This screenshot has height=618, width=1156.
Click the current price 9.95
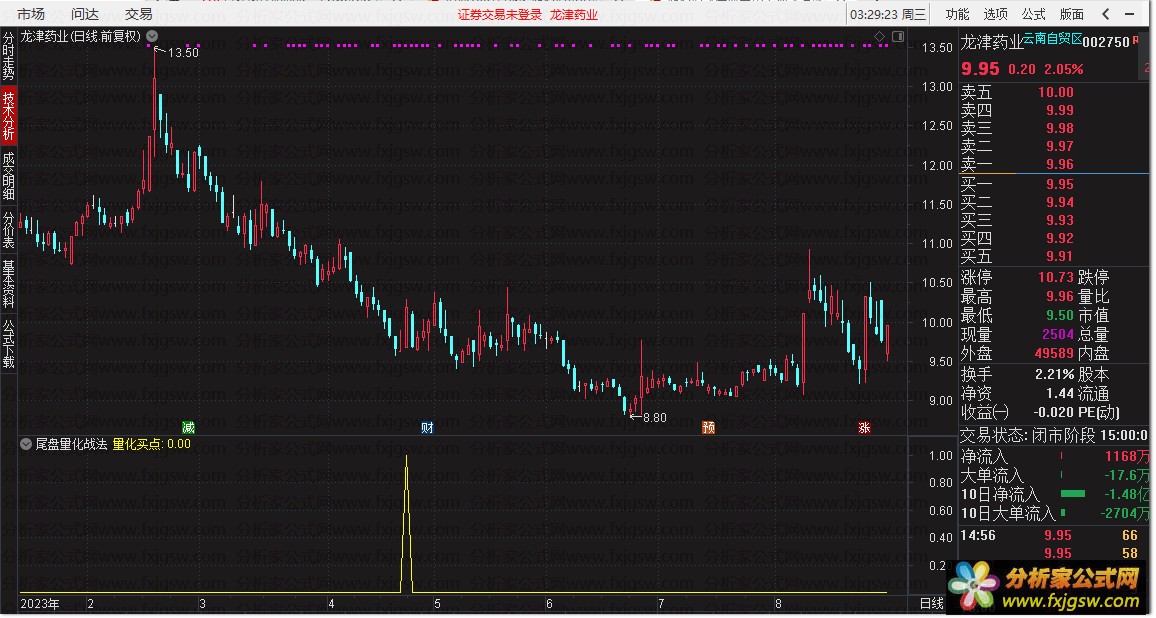point(980,69)
